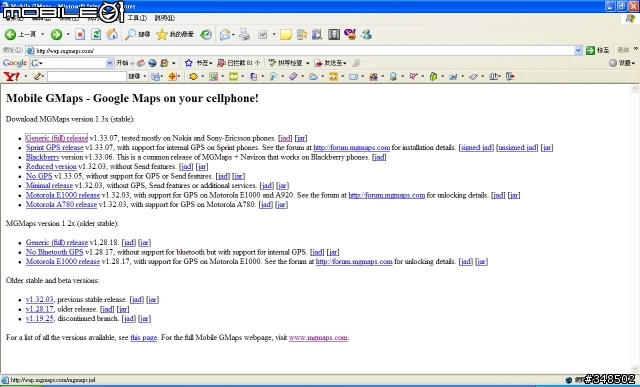Click the Blackberry version link
The height and width of the screenshot is (387, 640).
(x=43, y=157)
